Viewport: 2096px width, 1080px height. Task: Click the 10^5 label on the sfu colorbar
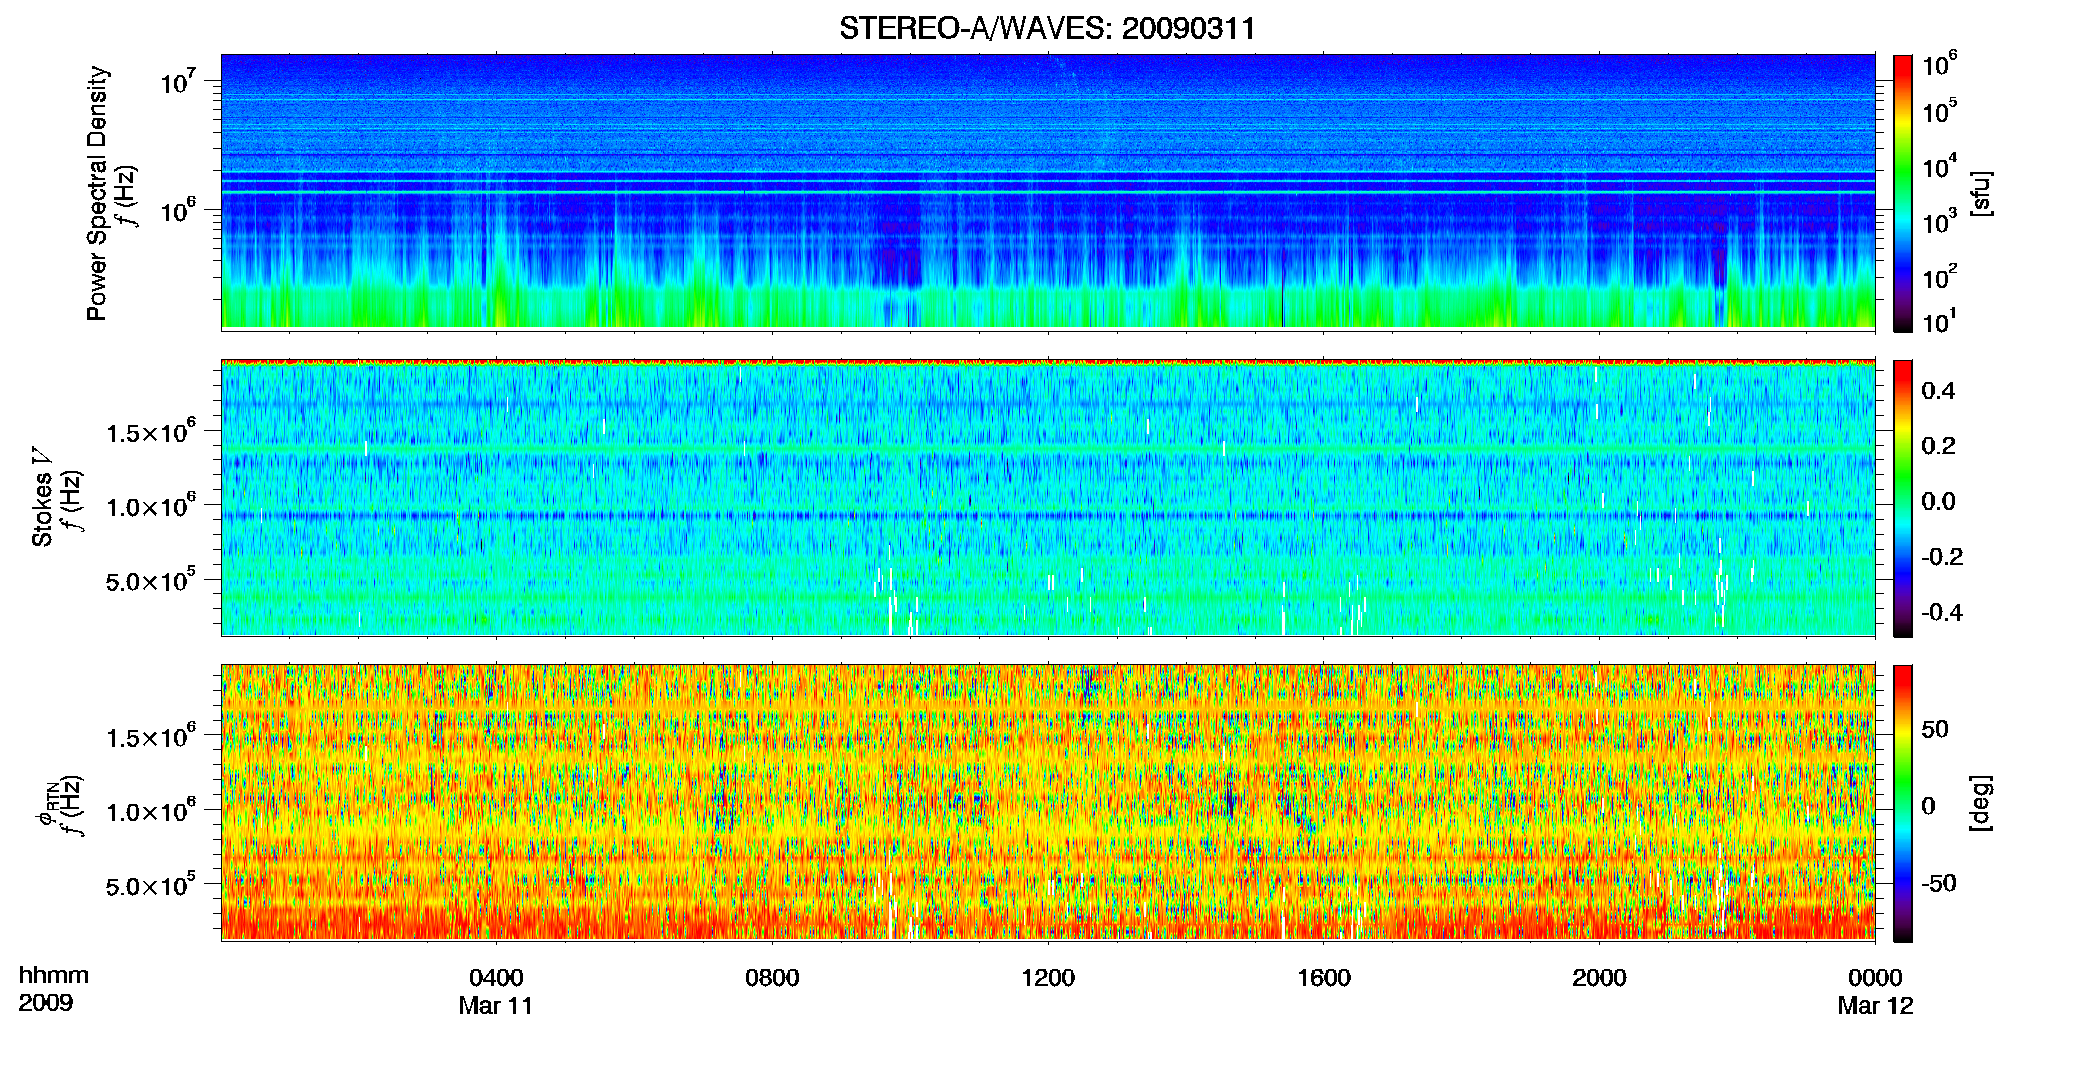point(1940,111)
